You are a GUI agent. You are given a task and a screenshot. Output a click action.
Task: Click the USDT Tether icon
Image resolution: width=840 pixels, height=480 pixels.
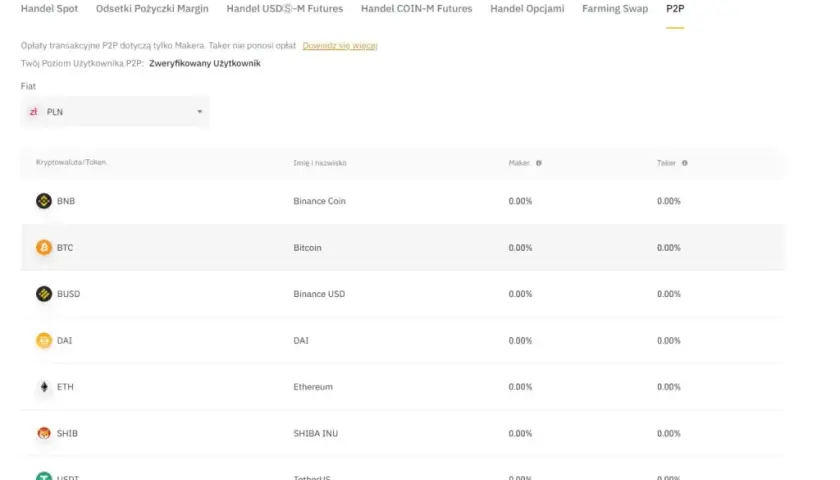[x=44, y=476]
